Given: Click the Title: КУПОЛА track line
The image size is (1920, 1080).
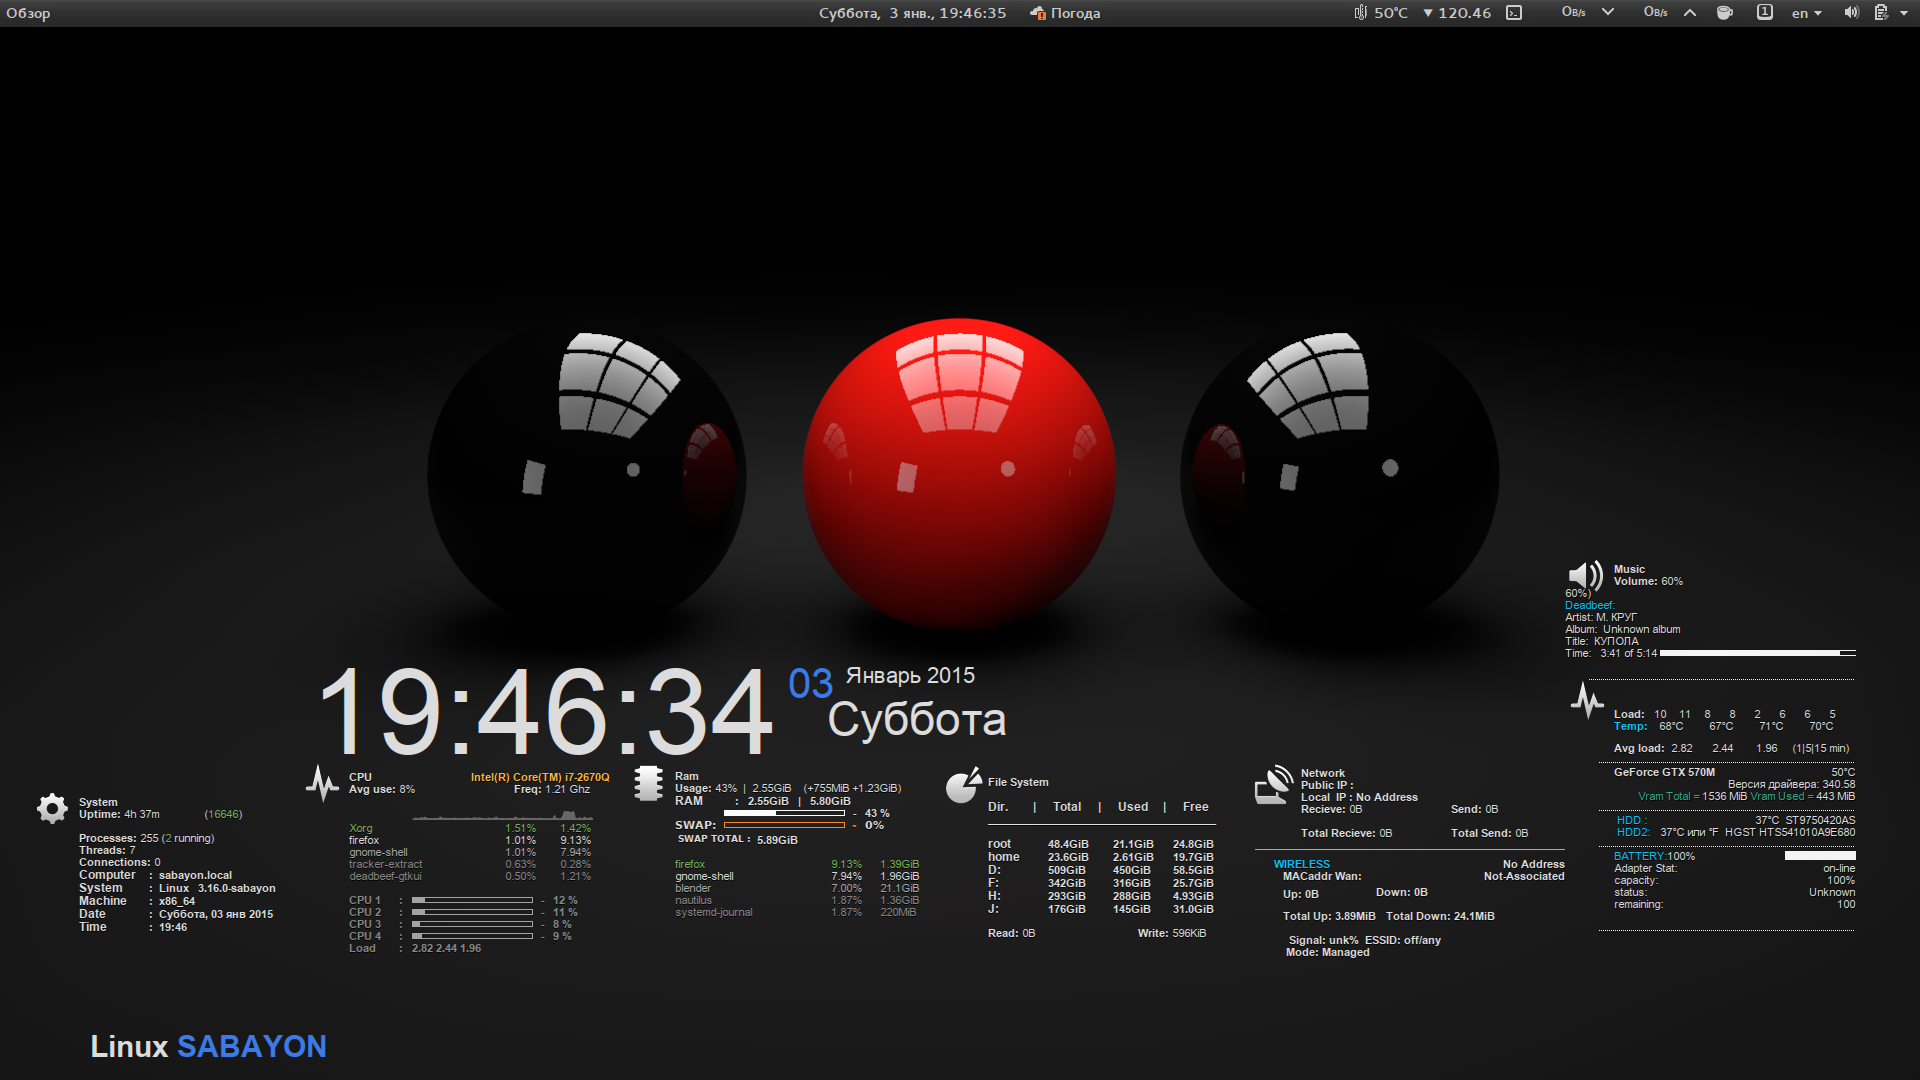Looking at the screenshot, I should click(x=1602, y=641).
